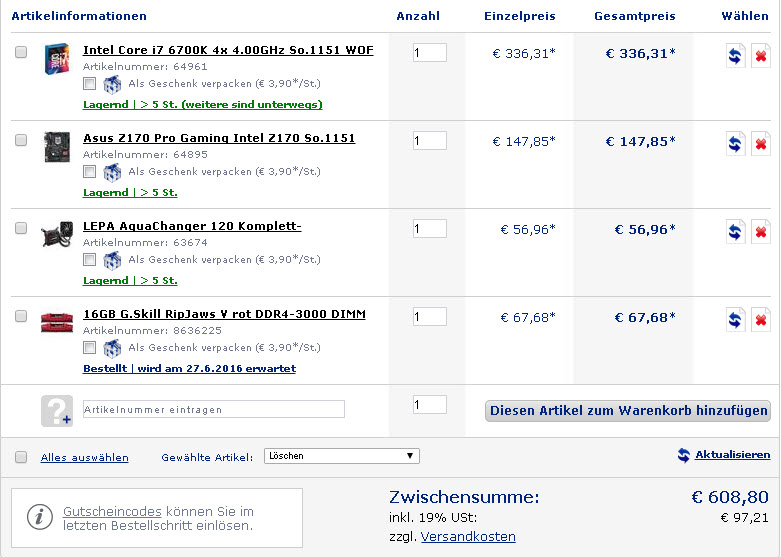
Task: Remove G.Skill RipJaws RAM with red X
Action: coord(761,319)
